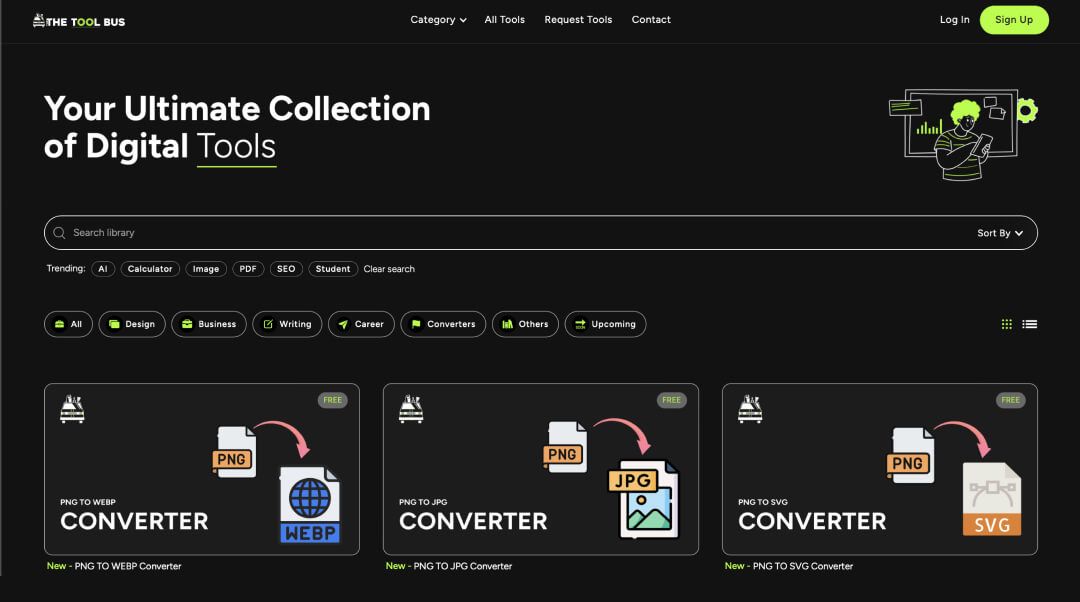Click the green Sign Up button
Viewport: 1080px width, 602px height.
[1014, 20]
